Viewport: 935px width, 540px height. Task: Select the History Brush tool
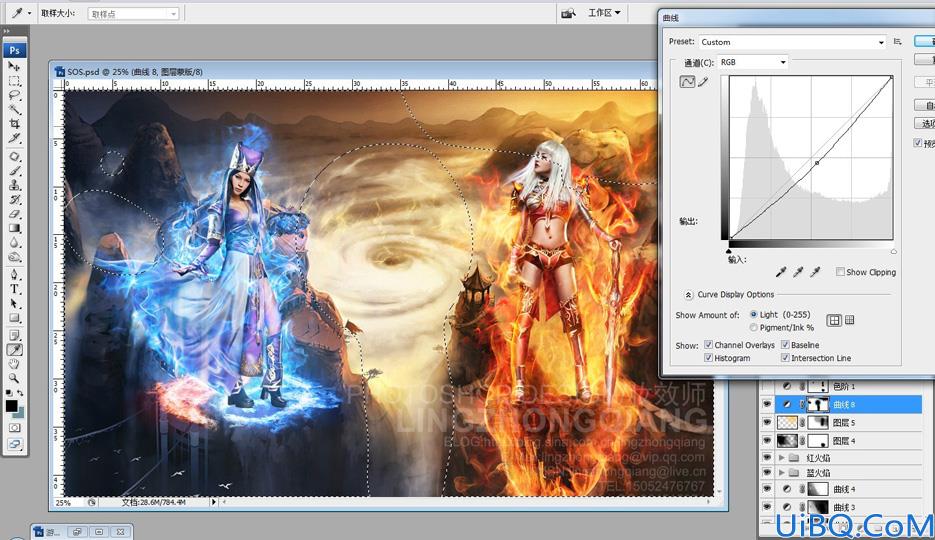pos(14,200)
